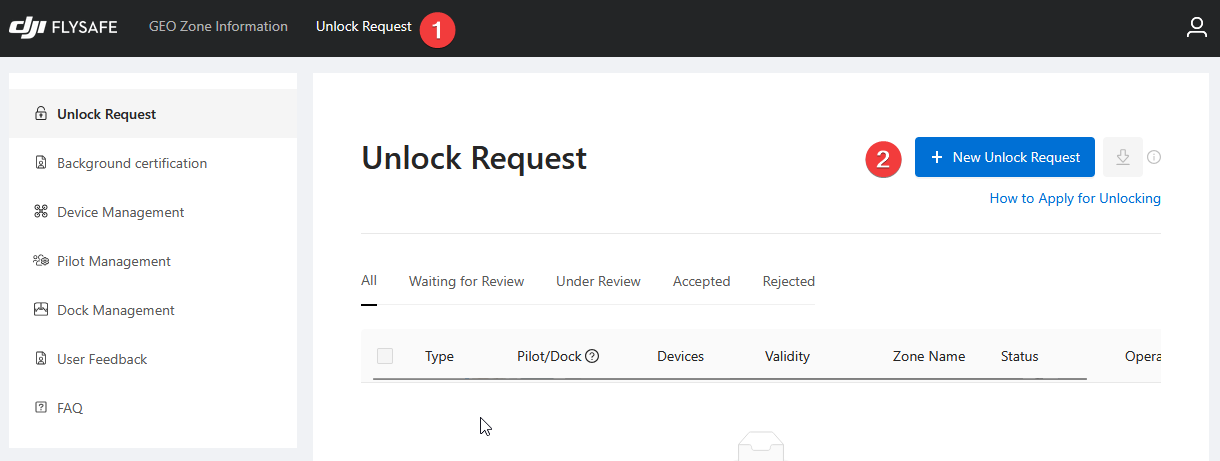Click the DJI FlySafe logo
1220x461 pixels.
pos(63,27)
